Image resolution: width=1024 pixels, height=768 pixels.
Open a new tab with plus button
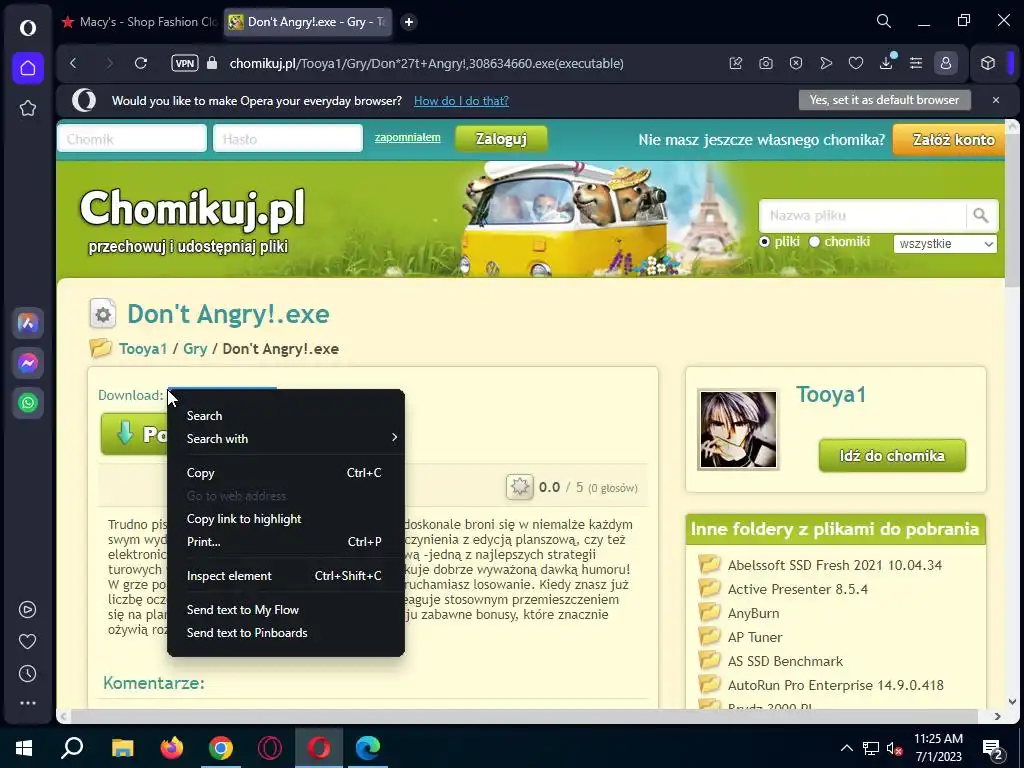click(409, 22)
